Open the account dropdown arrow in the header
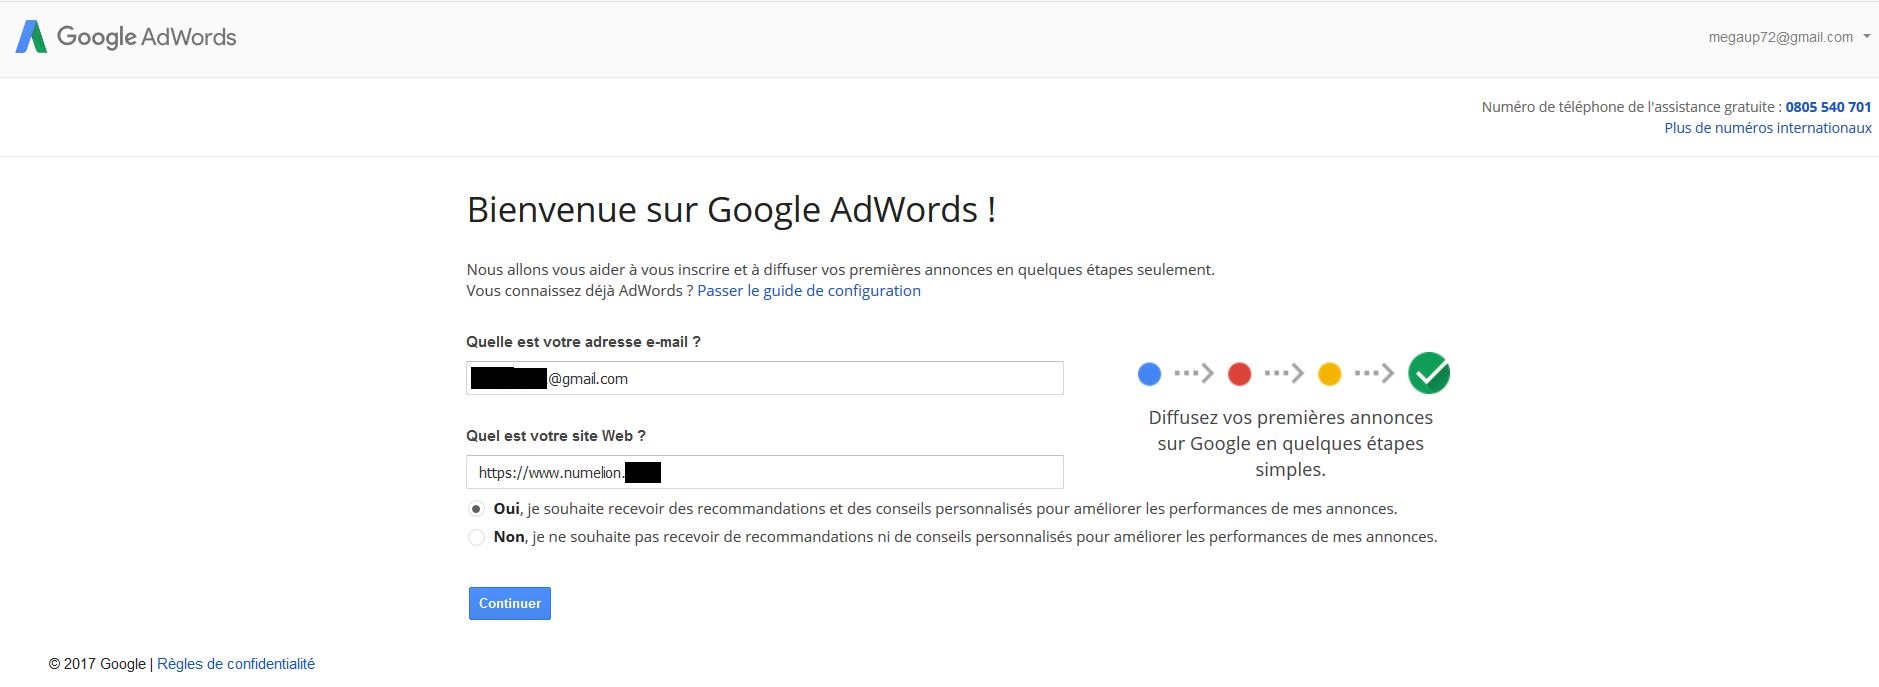Screen dimensions: 1879x687 1866,37
